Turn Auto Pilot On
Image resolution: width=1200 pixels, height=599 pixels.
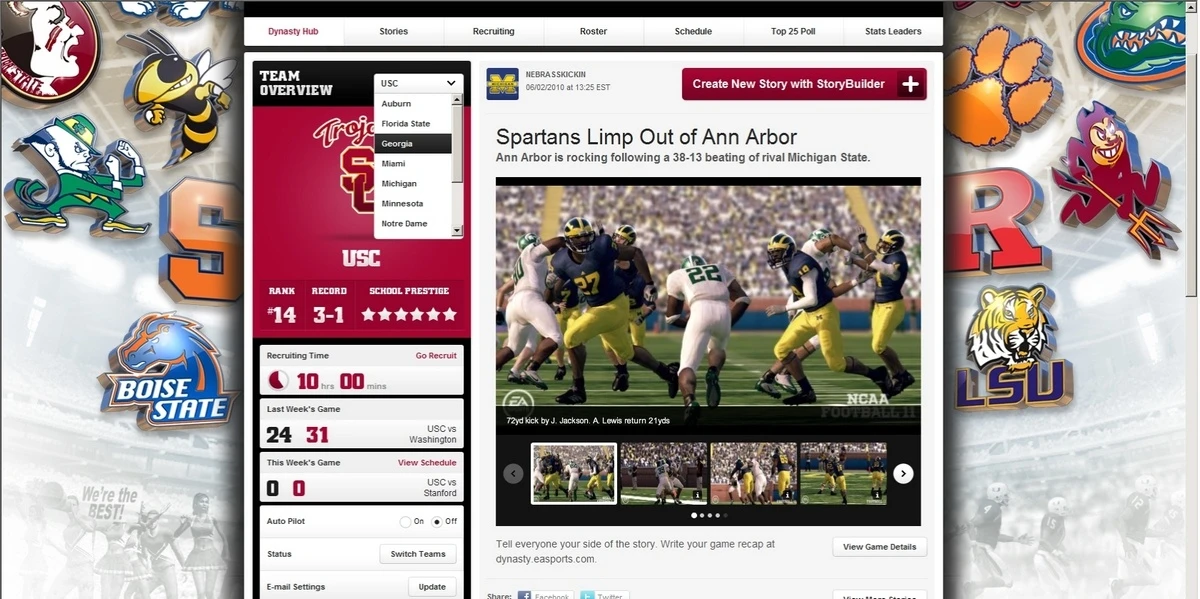pos(405,521)
